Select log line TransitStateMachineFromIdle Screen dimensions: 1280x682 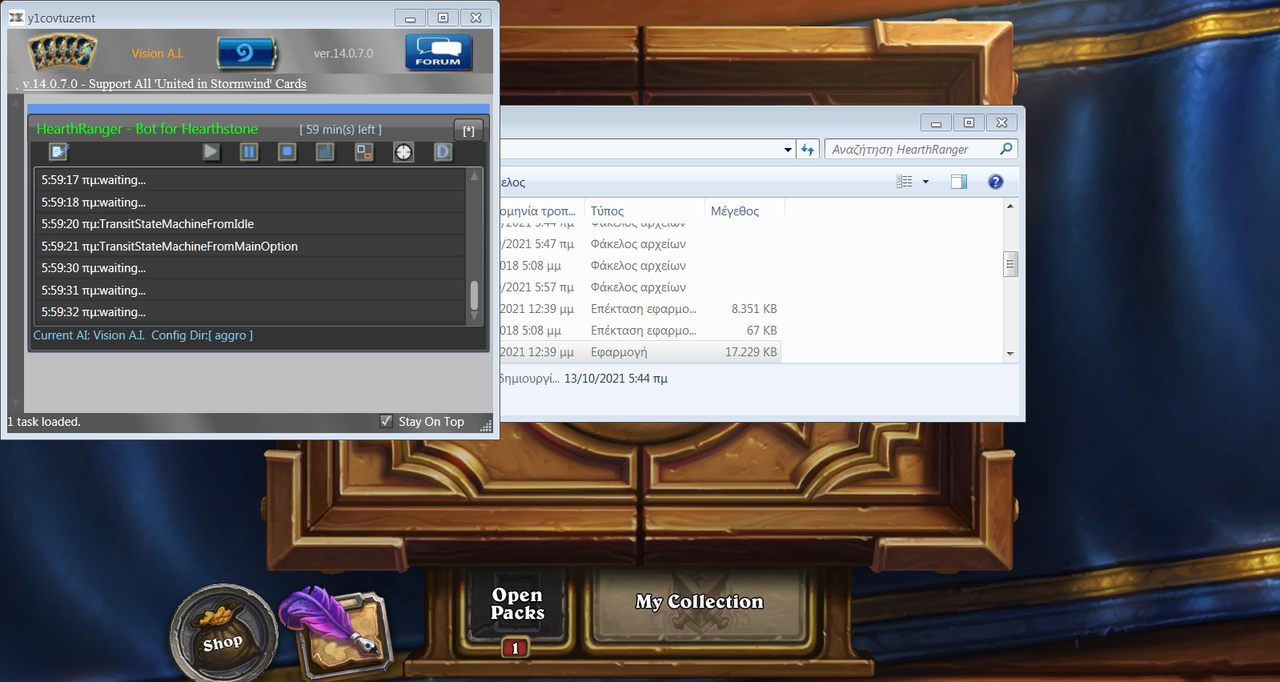(x=250, y=224)
